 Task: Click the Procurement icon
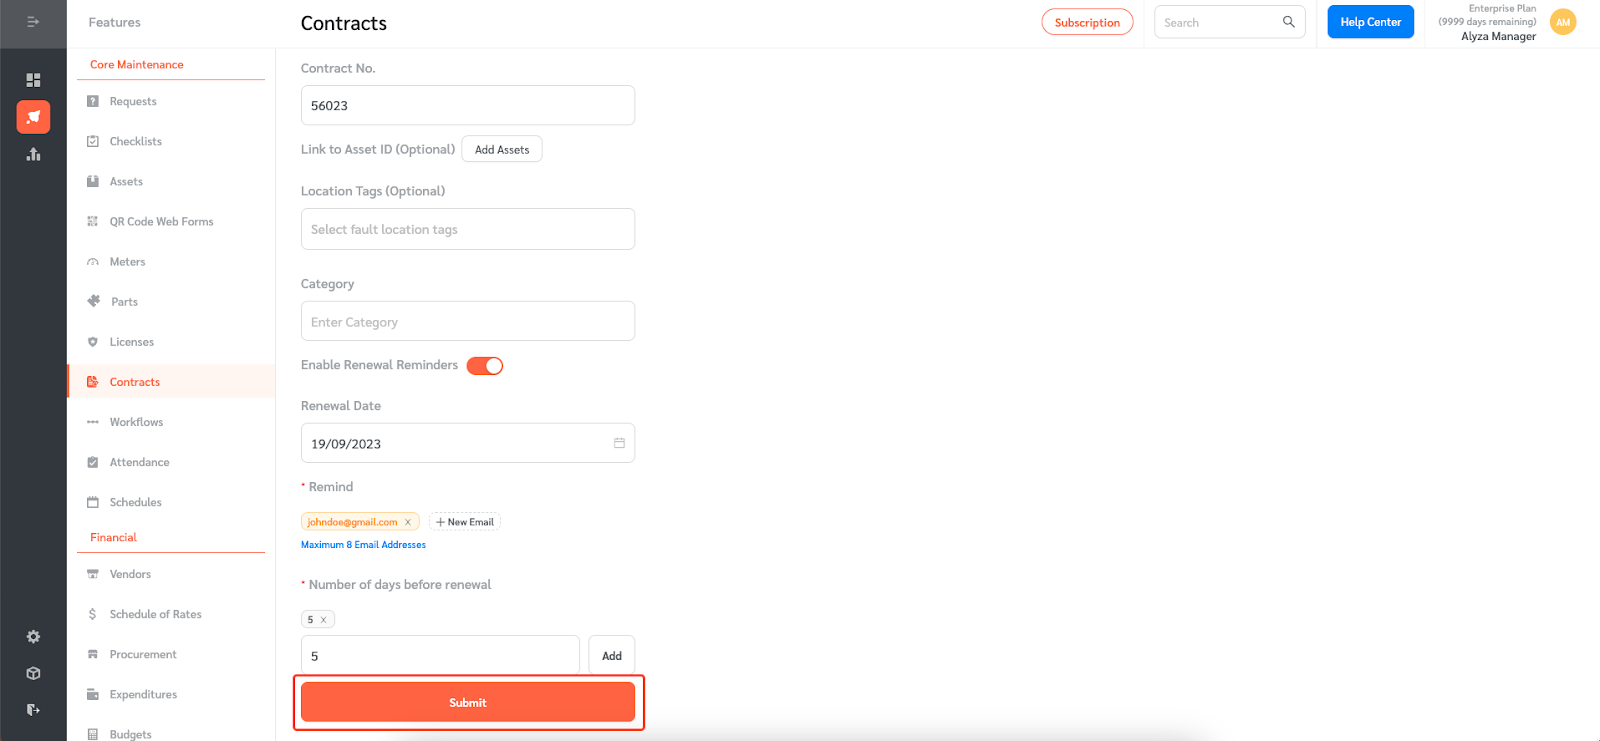pyautogui.click(x=93, y=654)
